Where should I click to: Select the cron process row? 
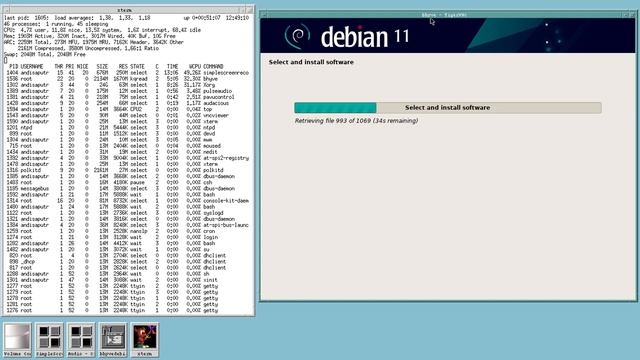(x=128, y=231)
